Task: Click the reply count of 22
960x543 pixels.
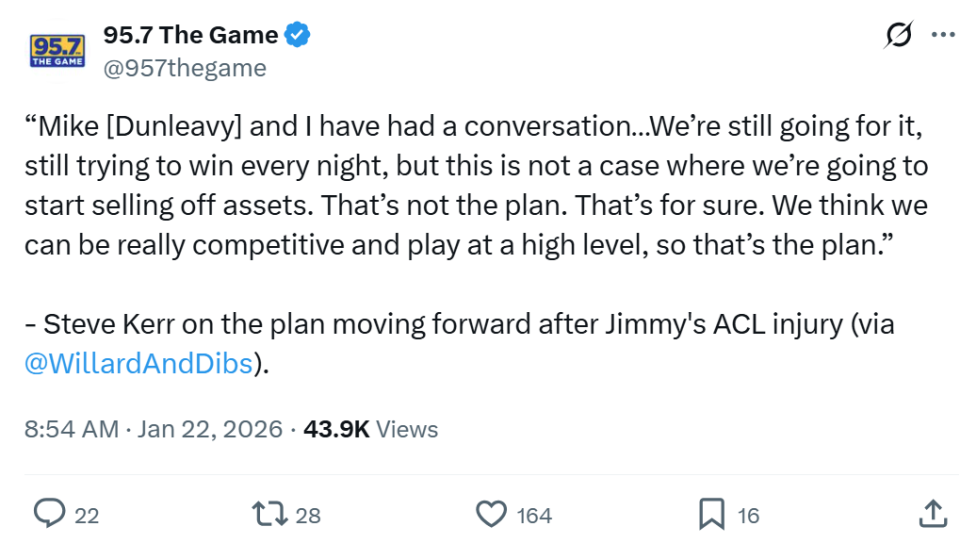Action: (x=87, y=515)
